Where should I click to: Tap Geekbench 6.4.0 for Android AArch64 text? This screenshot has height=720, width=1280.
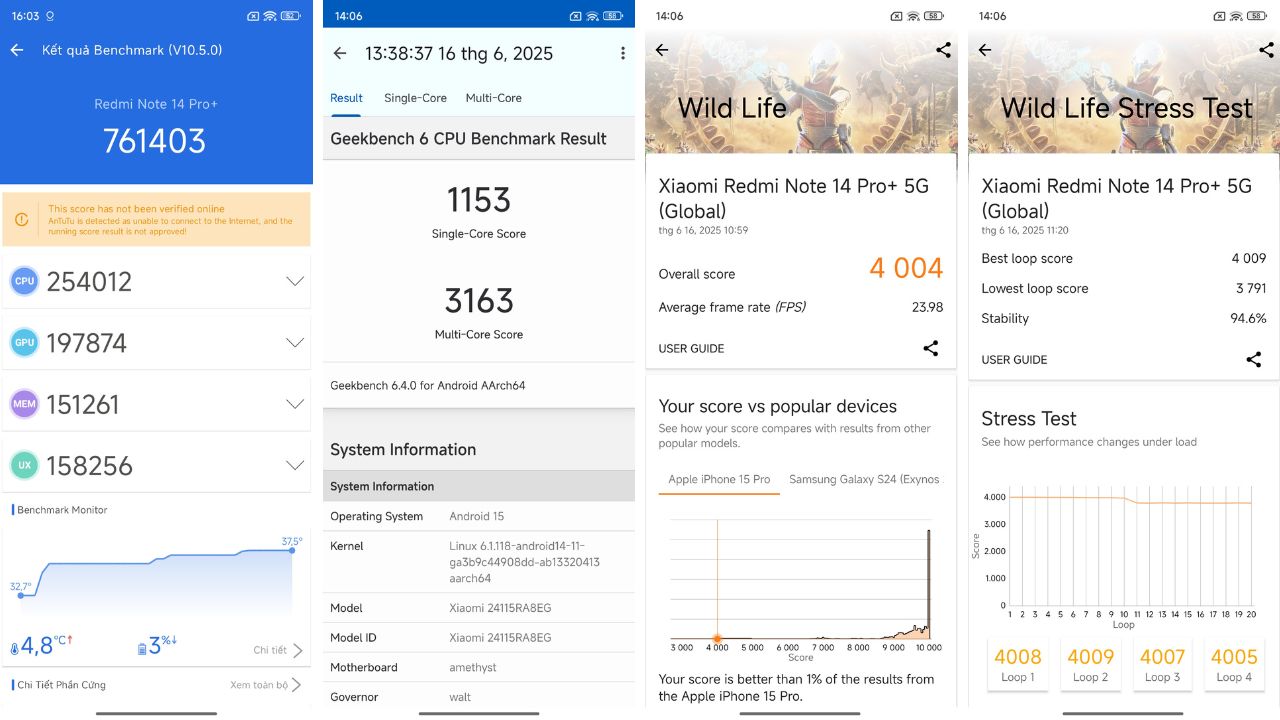pos(428,385)
